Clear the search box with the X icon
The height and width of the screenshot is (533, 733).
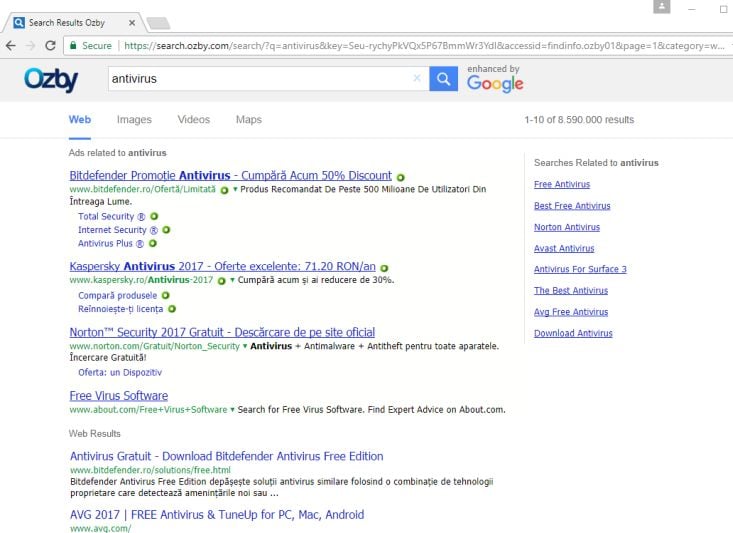(x=417, y=78)
